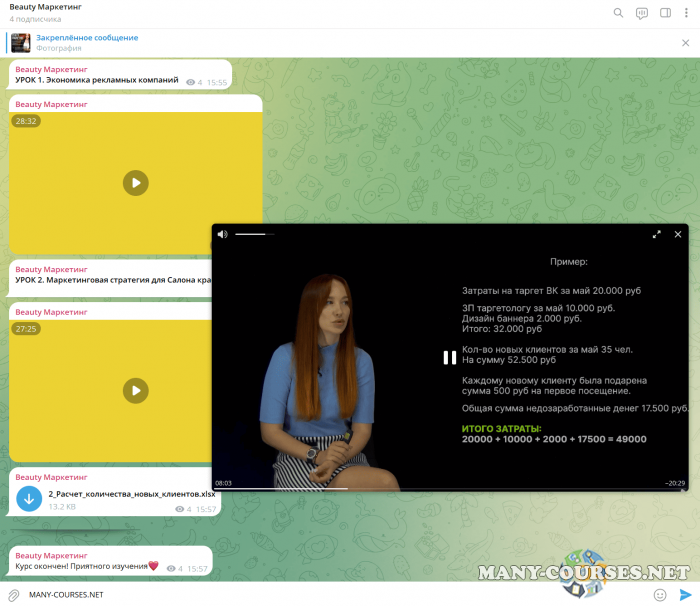
Task: Close the floating video player
Action: click(678, 234)
